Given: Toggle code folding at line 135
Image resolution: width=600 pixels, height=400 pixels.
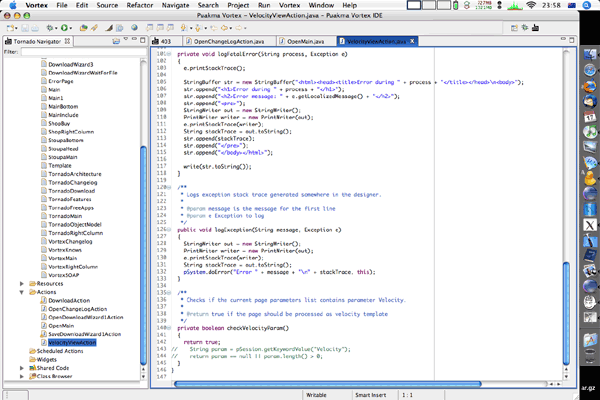Looking at the screenshot, I should pyautogui.click(x=169, y=293).
